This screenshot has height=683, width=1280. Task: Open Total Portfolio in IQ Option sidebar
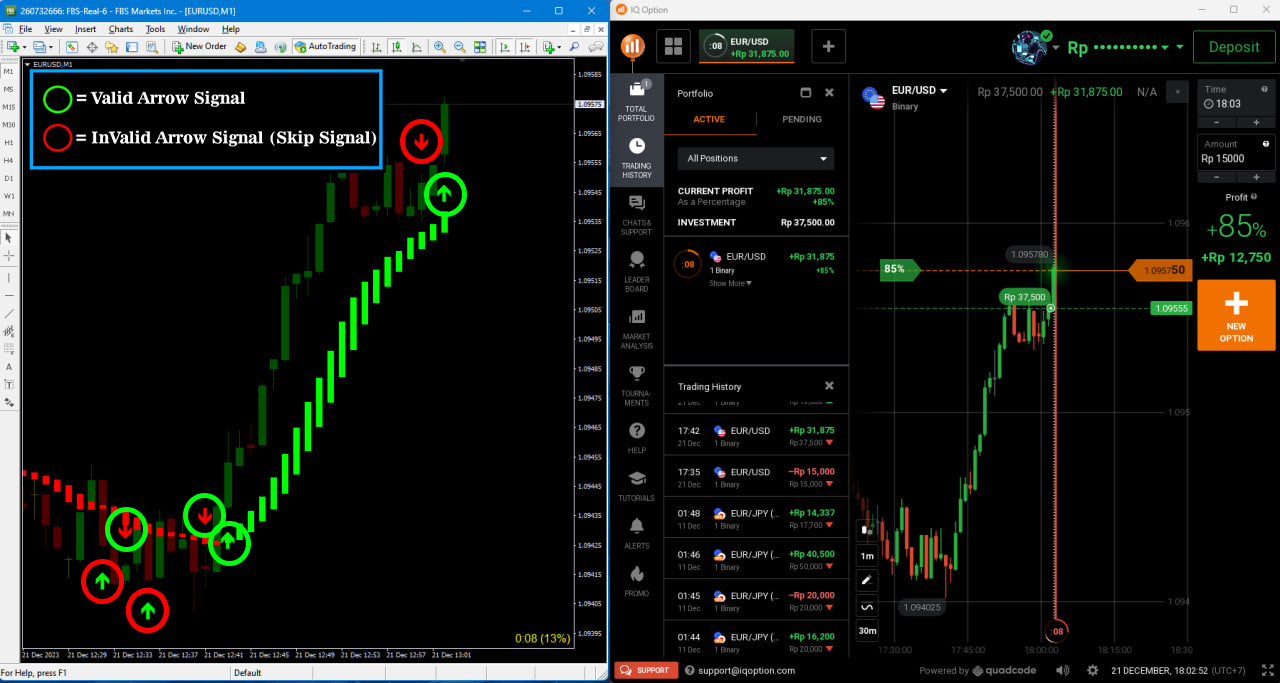coord(636,102)
